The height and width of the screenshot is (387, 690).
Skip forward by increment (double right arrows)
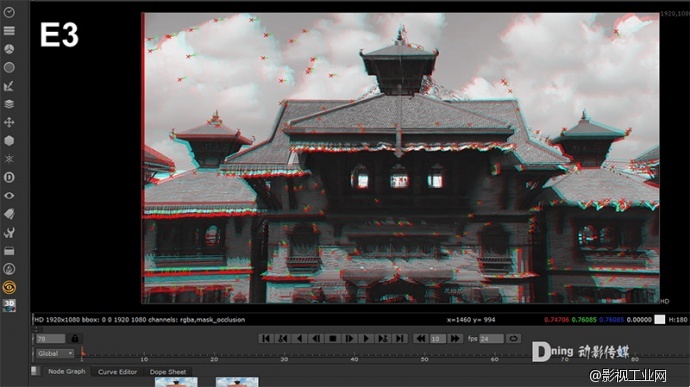point(455,338)
